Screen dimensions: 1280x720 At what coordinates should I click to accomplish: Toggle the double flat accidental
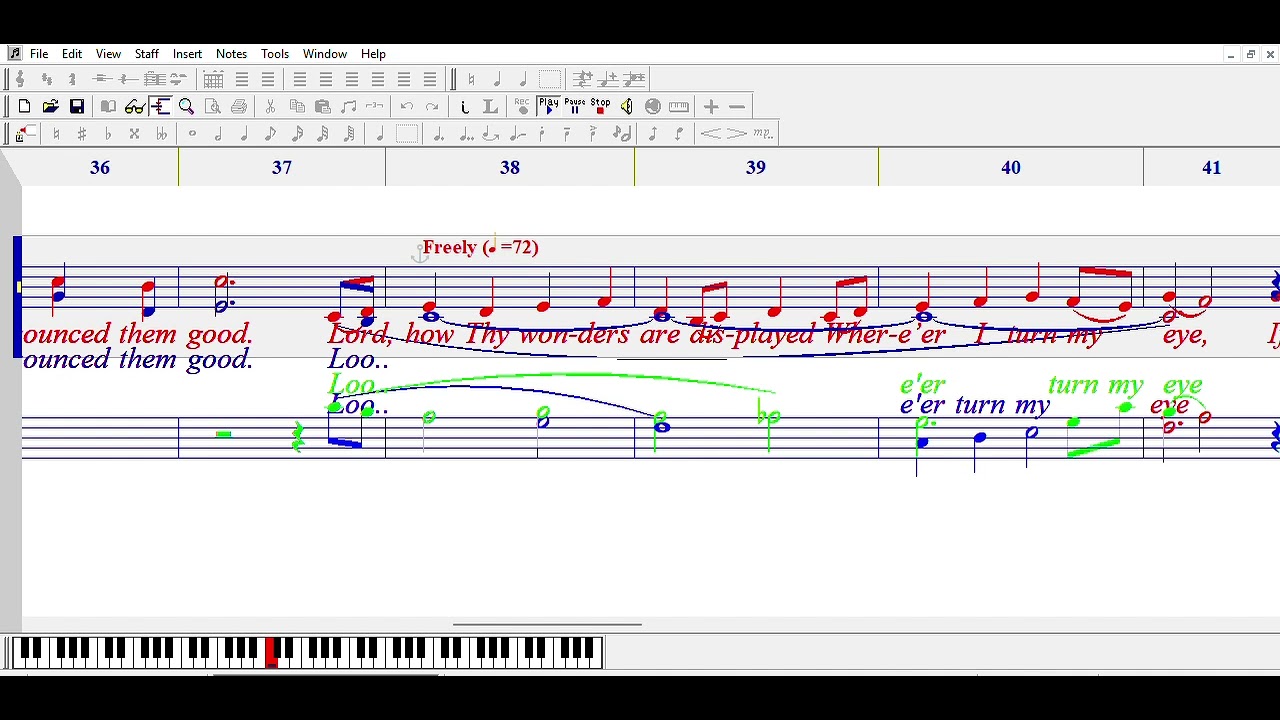161,134
